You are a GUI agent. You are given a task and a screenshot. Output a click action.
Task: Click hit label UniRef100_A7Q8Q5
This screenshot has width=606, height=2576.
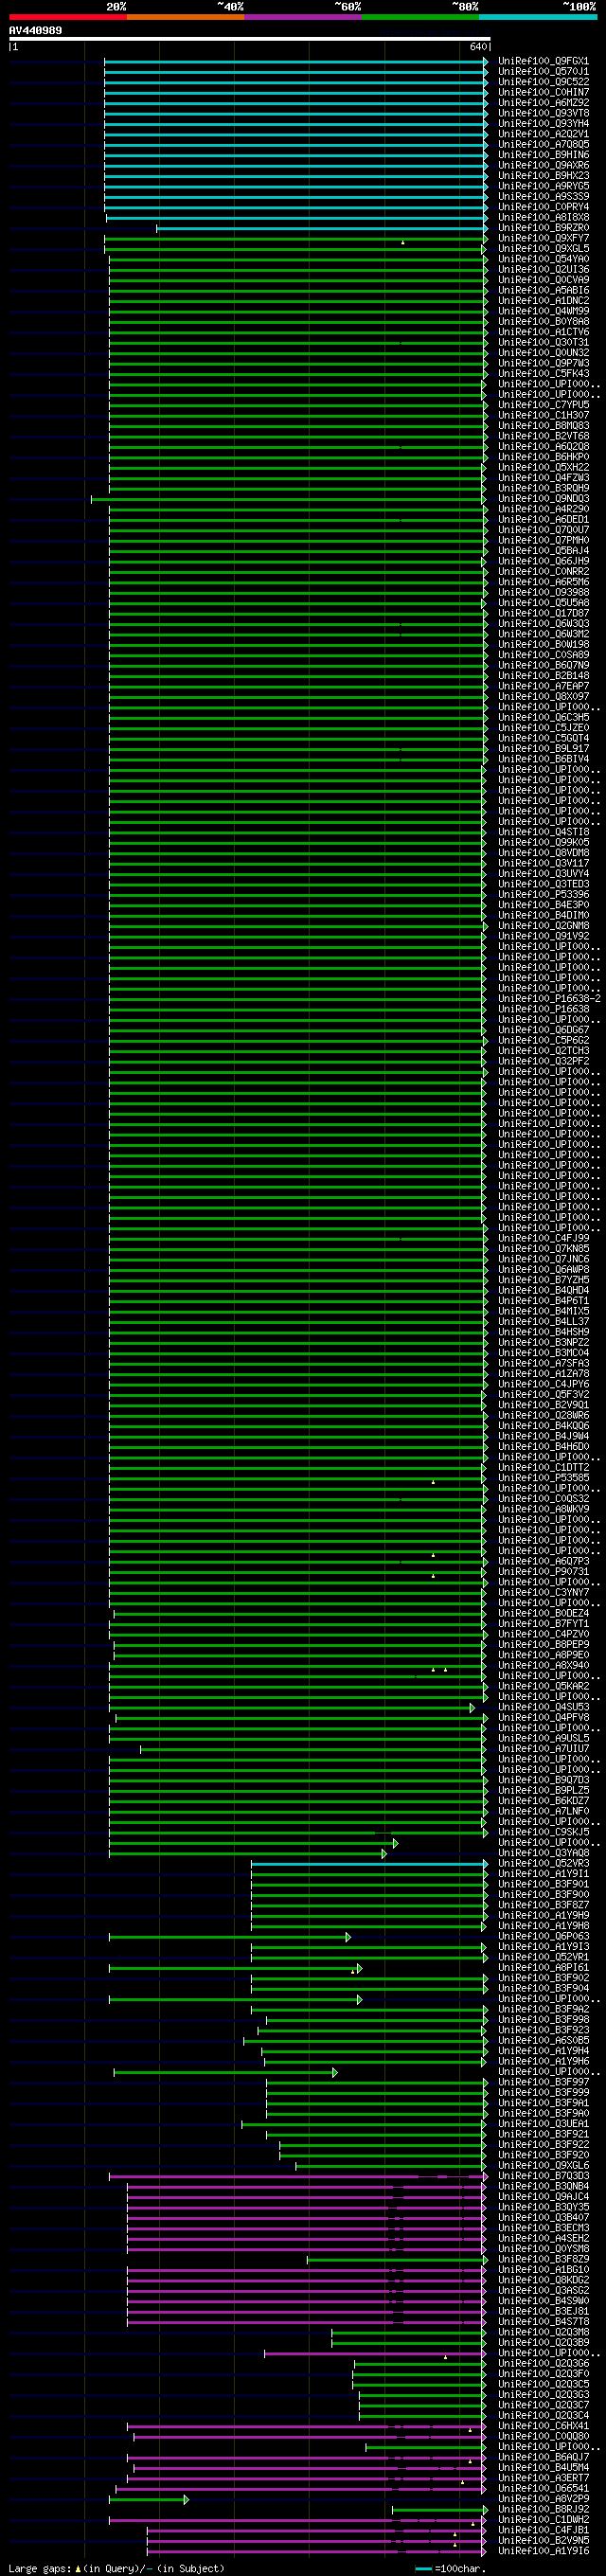click(x=544, y=144)
